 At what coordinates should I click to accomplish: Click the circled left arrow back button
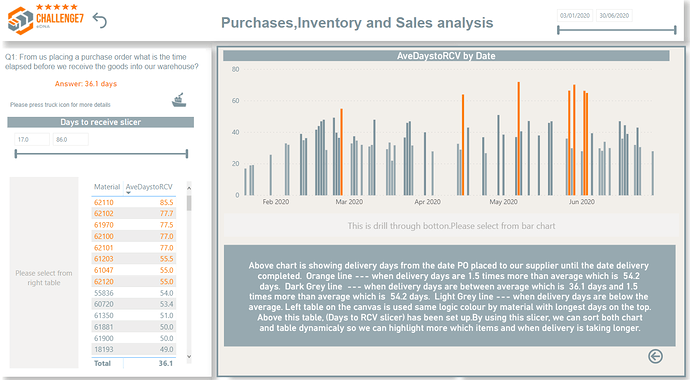pyautogui.click(x=655, y=356)
